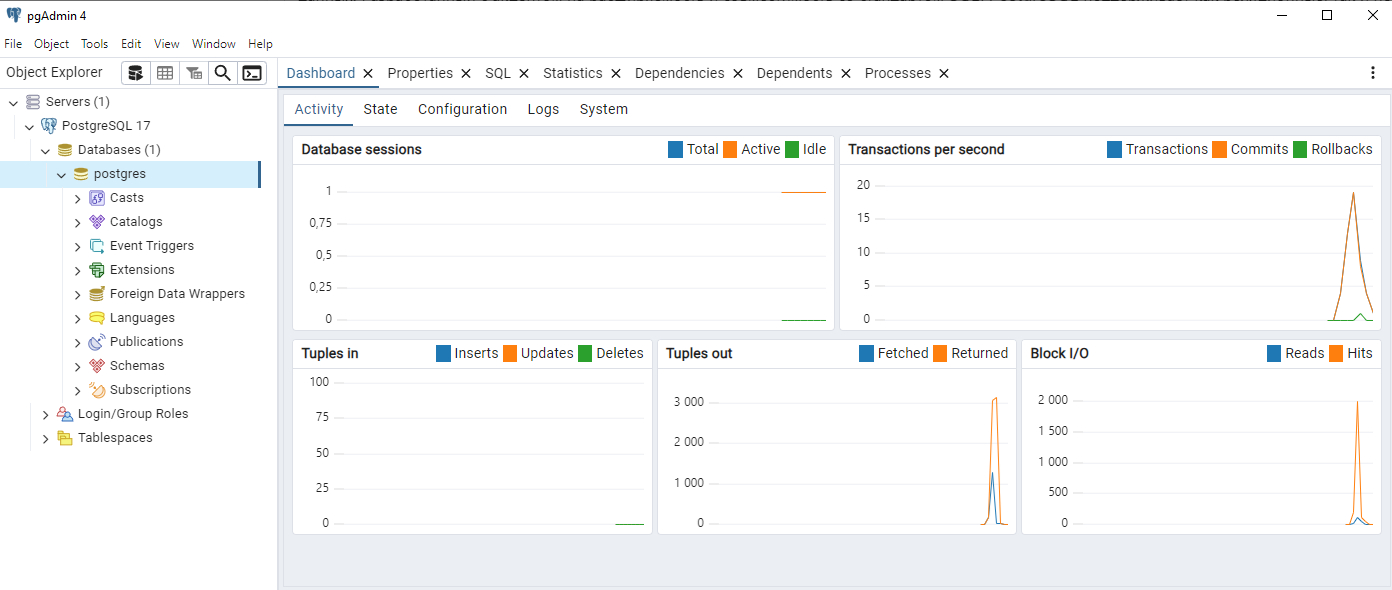Collapse the Servers tree node

(13, 102)
